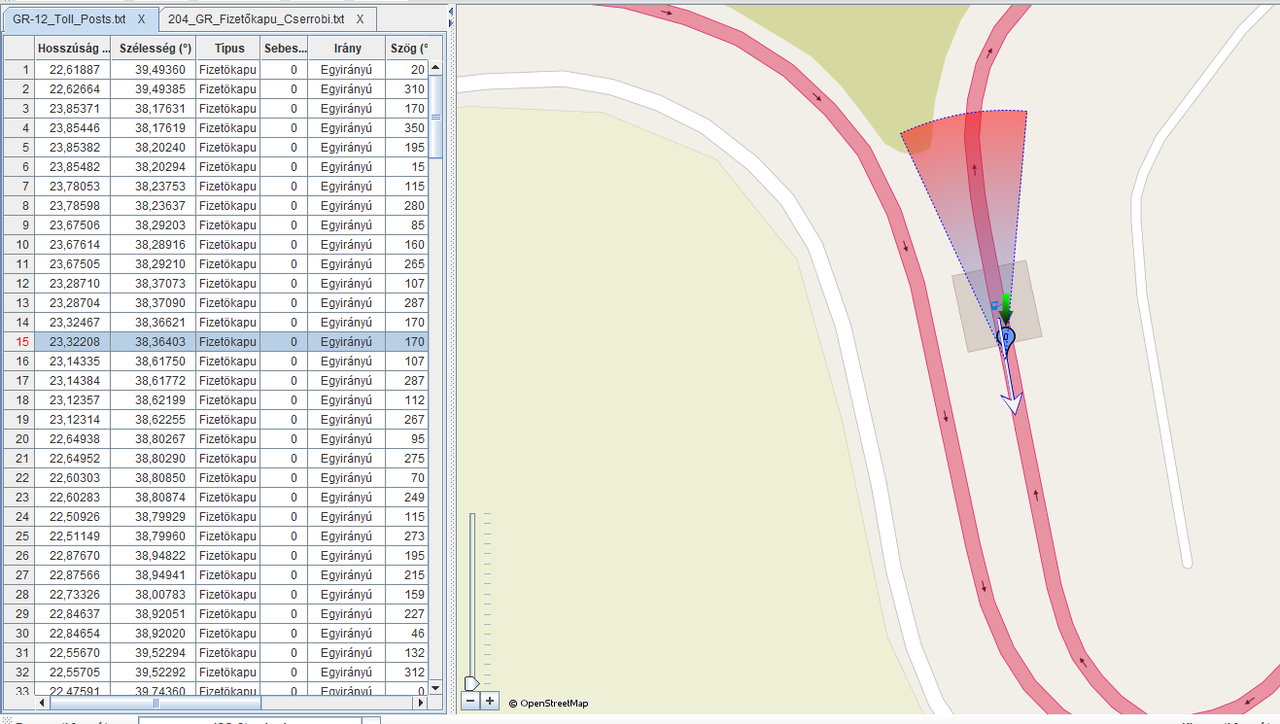Select the latitude cell 38,00783
Image resolution: width=1280 pixels, height=724 pixels.
[152, 595]
